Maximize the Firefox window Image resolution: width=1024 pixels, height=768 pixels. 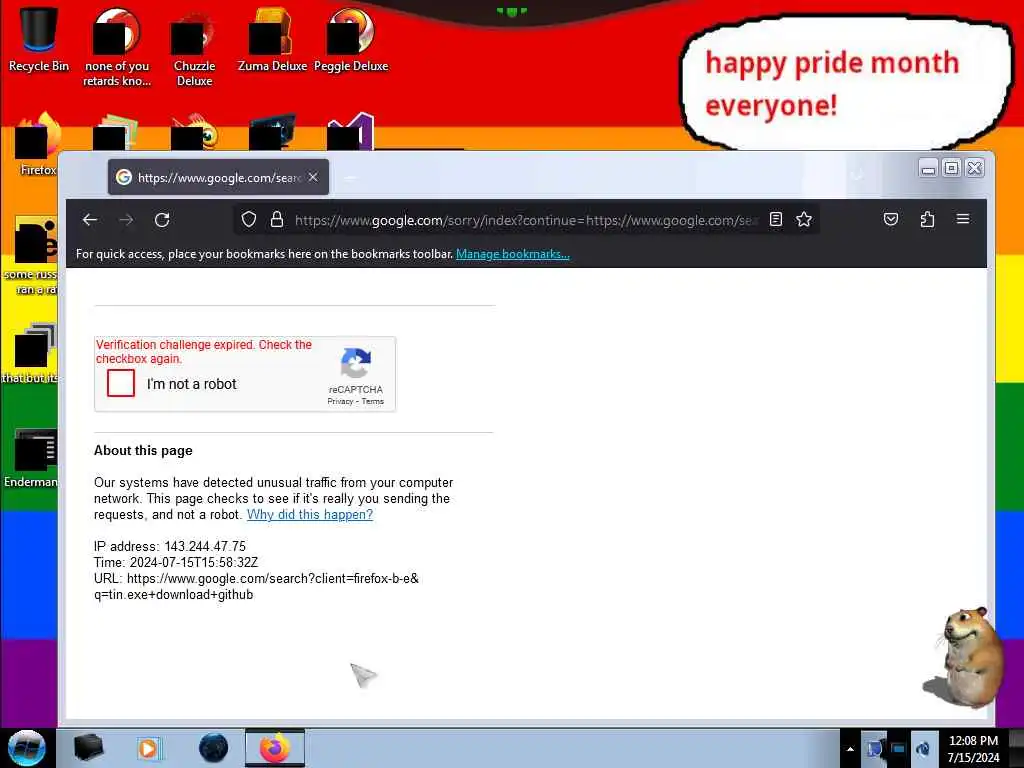coord(952,169)
